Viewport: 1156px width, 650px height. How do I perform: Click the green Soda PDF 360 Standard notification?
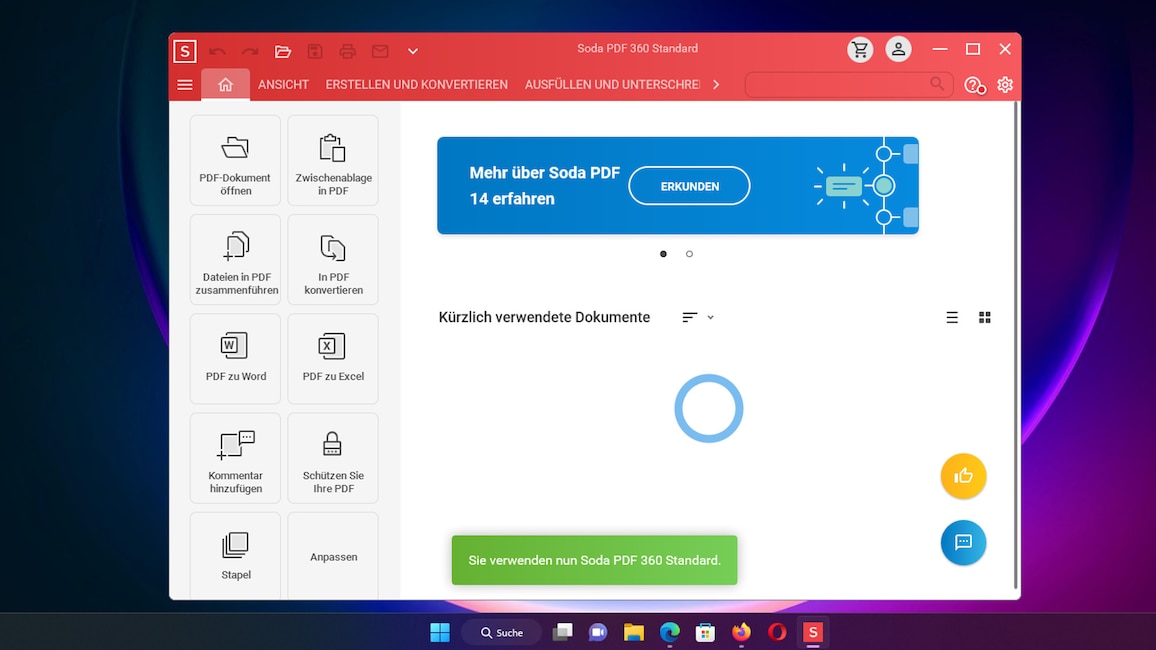coord(594,560)
